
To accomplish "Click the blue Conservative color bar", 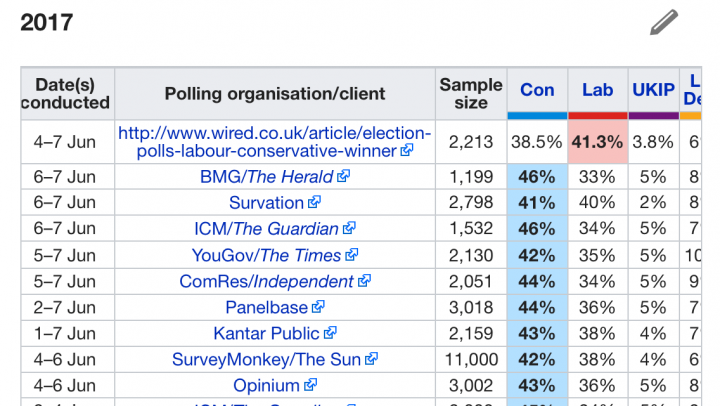I will coord(537,116).
